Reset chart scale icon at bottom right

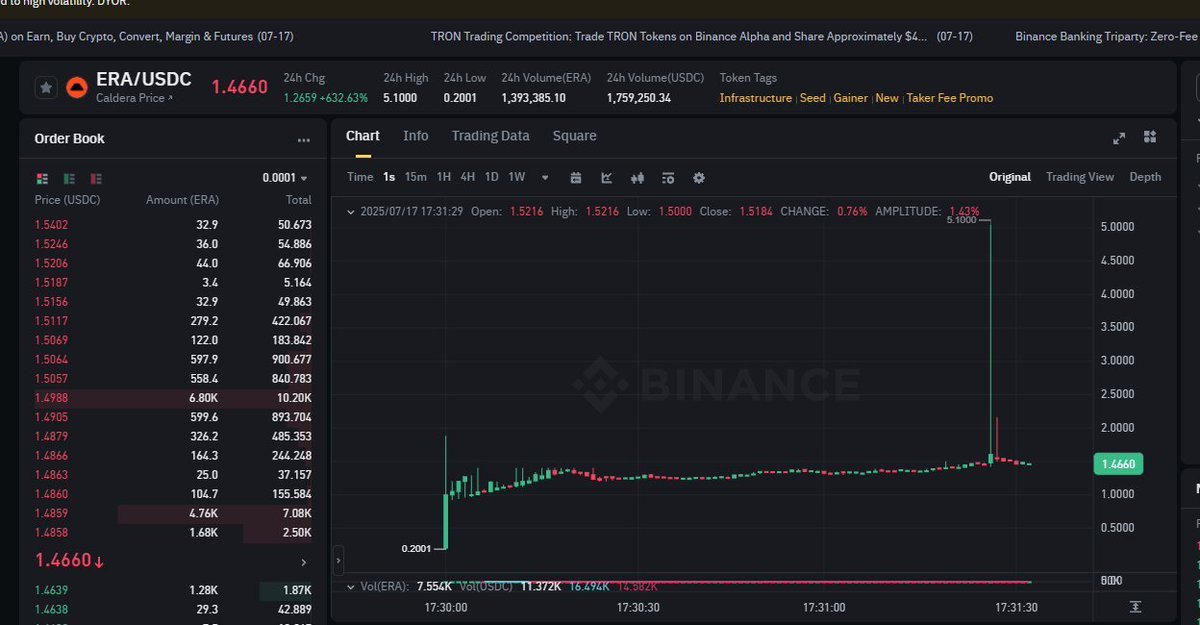click(x=1135, y=607)
